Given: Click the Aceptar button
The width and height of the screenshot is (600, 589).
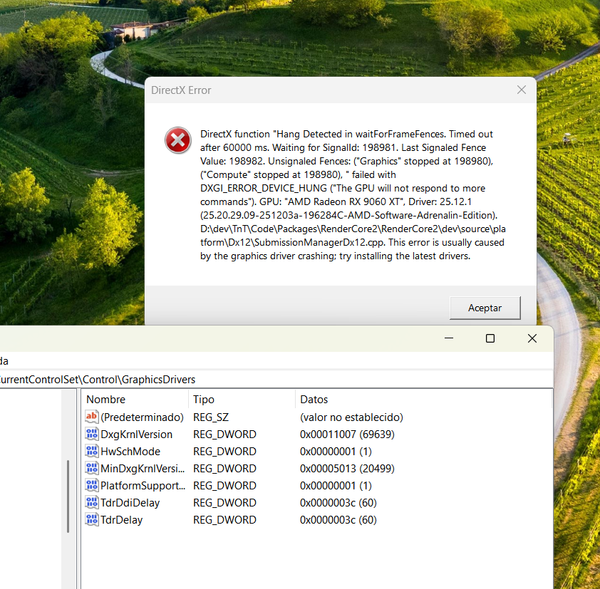Looking at the screenshot, I should (x=484, y=307).
